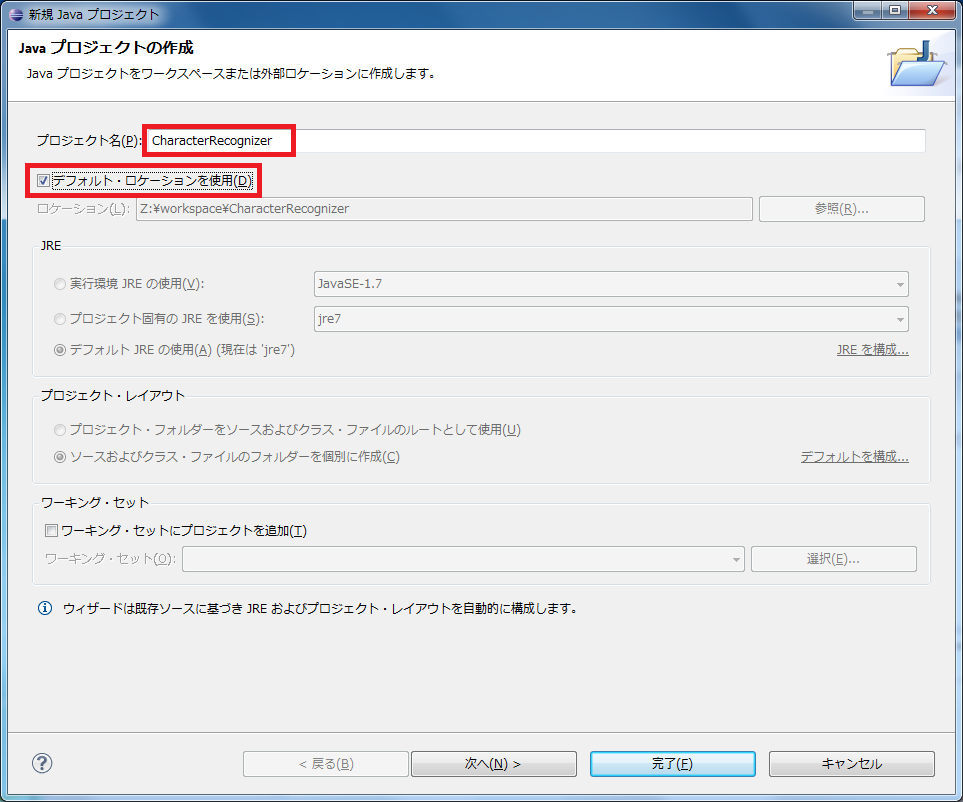Screen dimensions: 963x802
Task: Click the help question mark icon
Action: [x=42, y=763]
